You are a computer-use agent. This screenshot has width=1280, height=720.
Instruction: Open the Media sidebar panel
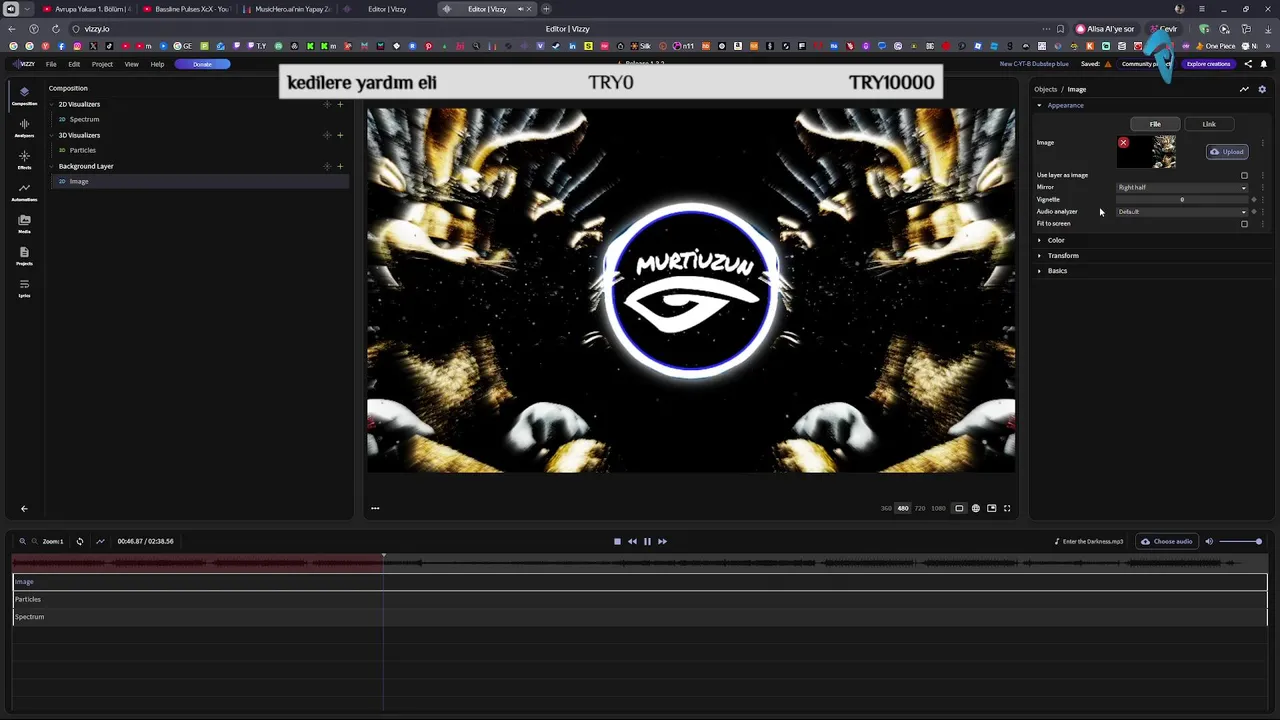point(24,223)
